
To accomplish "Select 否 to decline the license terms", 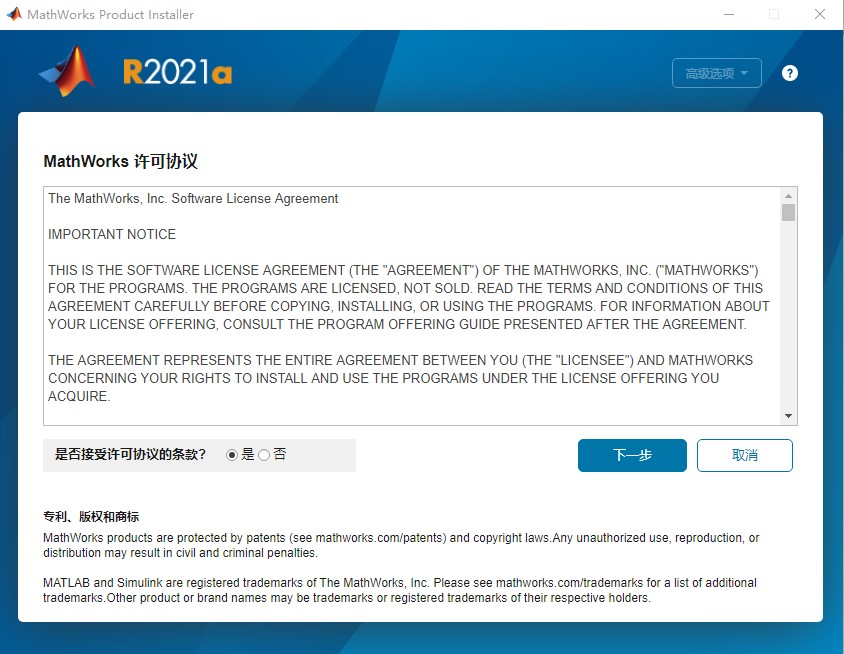I will pos(264,455).
